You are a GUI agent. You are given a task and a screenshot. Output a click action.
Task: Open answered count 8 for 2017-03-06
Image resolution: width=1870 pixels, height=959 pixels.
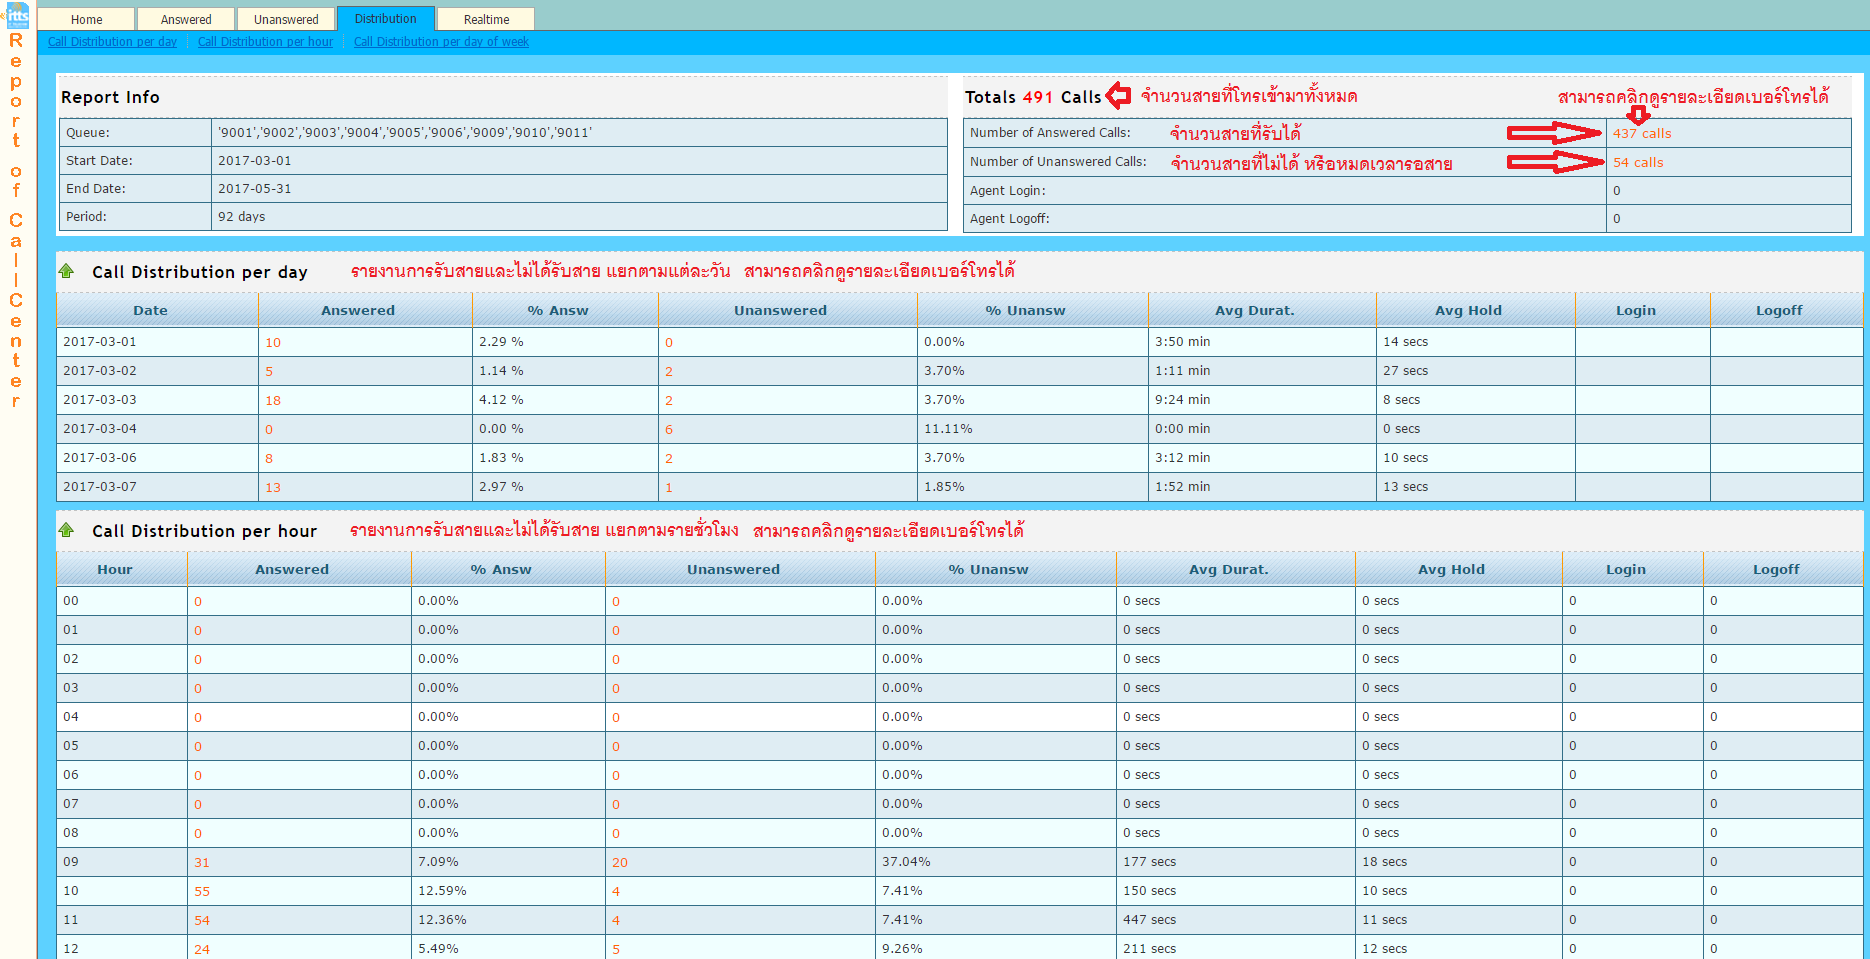[x=269, y=458]
